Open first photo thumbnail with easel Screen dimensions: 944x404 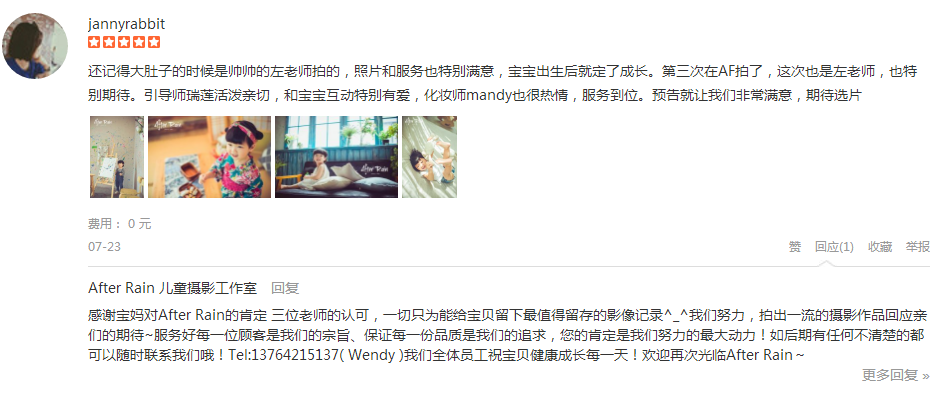[117, 157]
